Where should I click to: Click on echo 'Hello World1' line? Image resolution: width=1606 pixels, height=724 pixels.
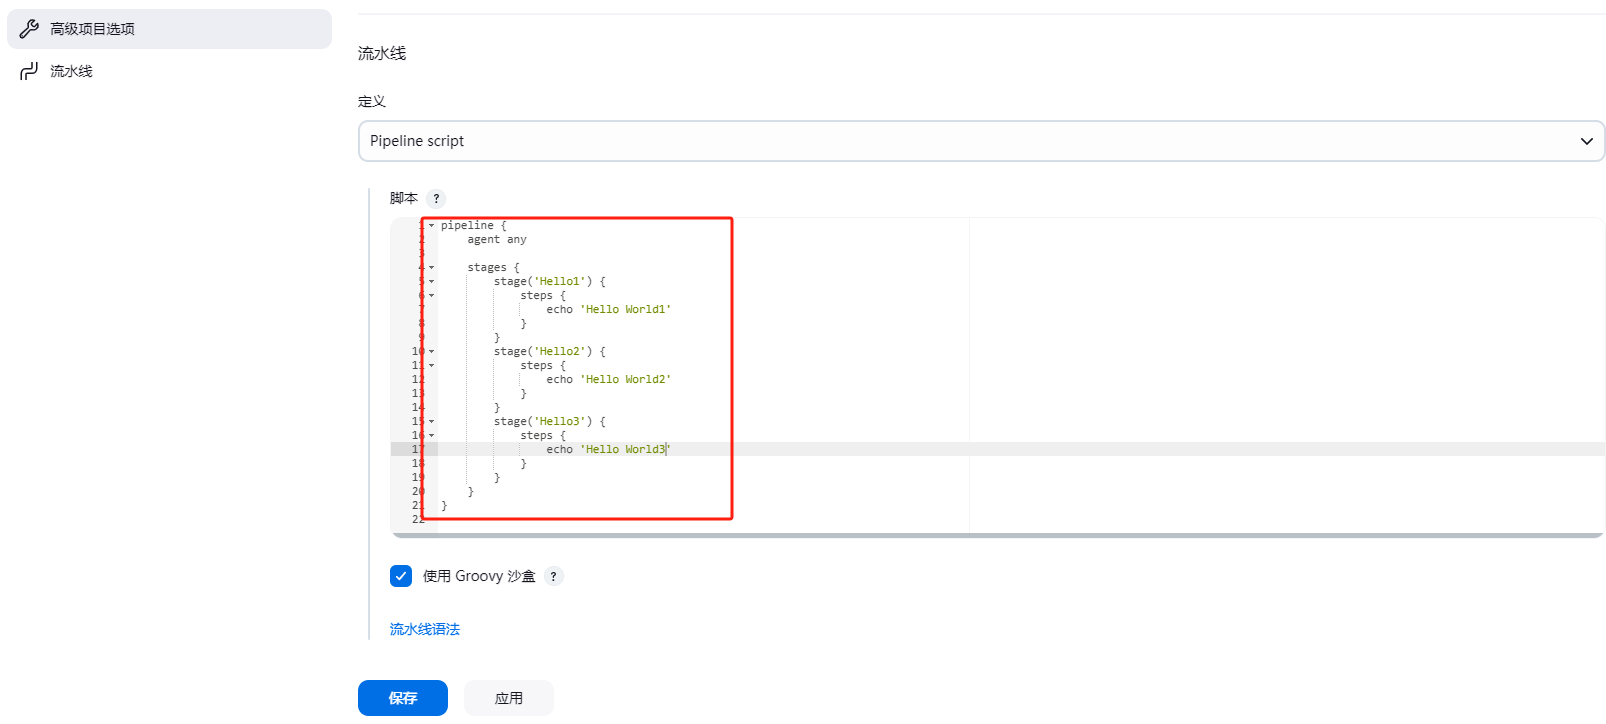click(x=609, y=310)
